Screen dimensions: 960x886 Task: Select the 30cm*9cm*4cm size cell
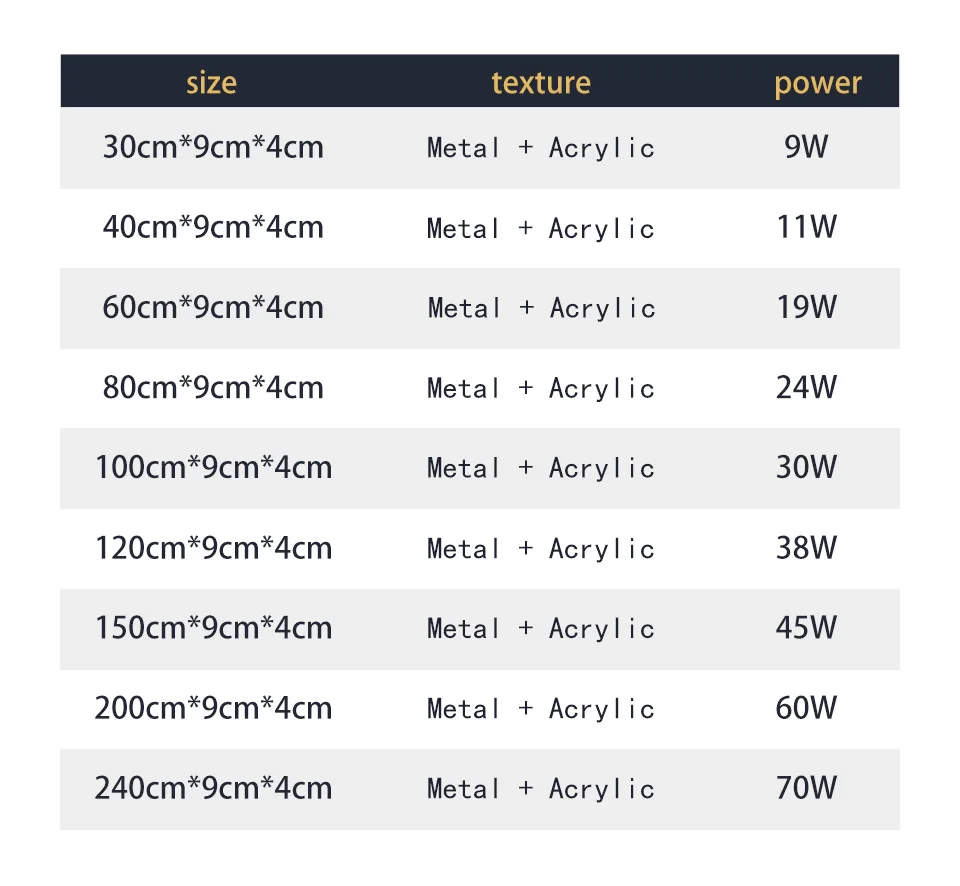point(213,147)
